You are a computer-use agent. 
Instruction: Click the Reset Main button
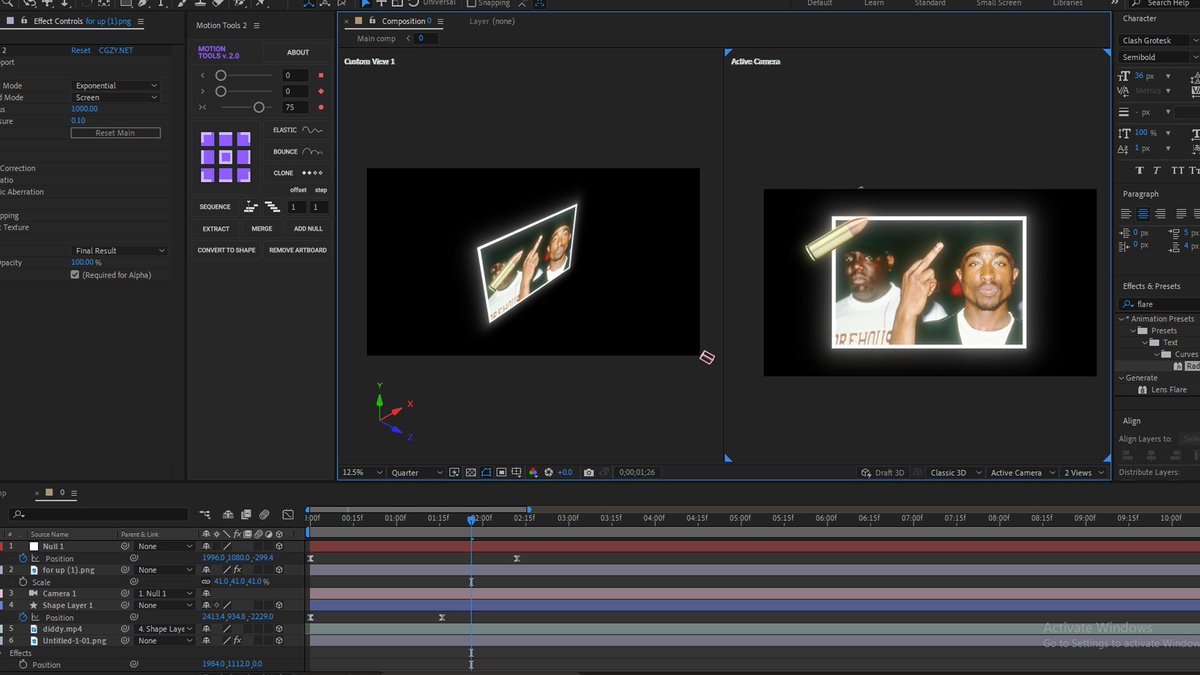115,133
